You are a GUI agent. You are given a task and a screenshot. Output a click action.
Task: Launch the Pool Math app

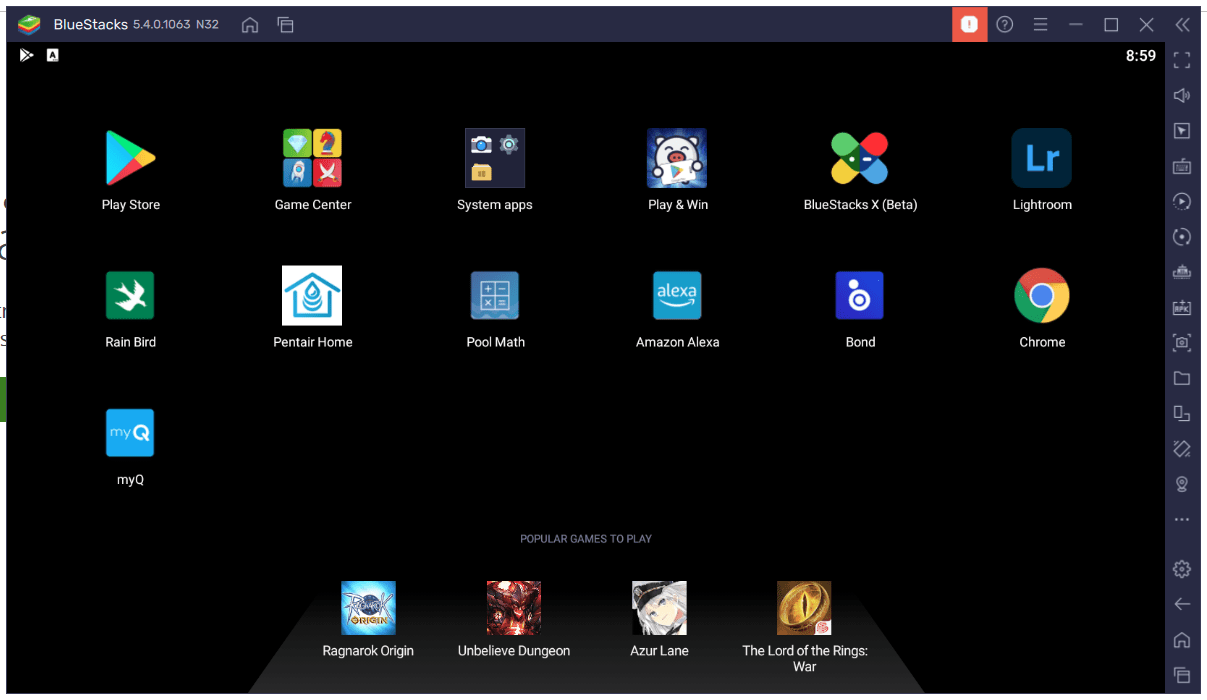[x=495, y=295]
